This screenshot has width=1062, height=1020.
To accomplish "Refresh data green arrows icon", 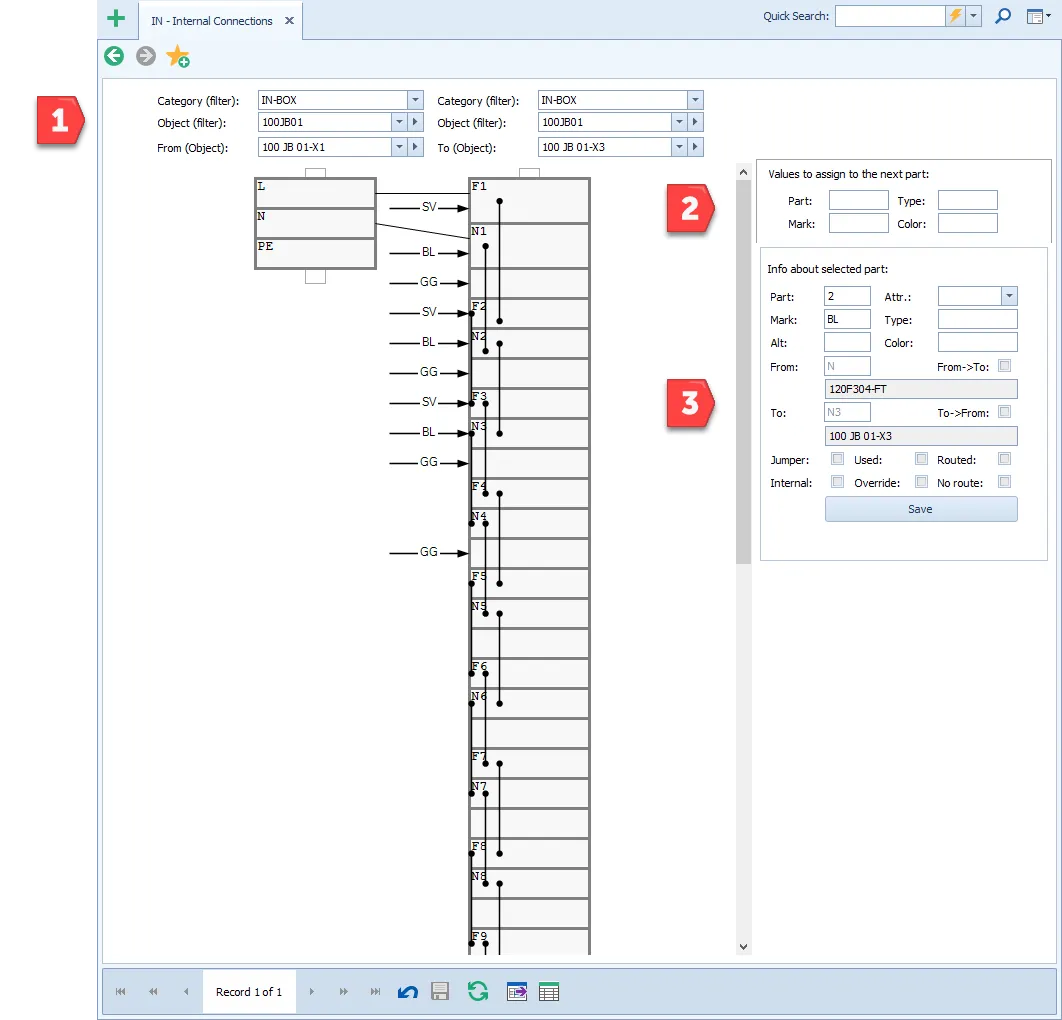I will pyautogui.click(x=478, y=992).
